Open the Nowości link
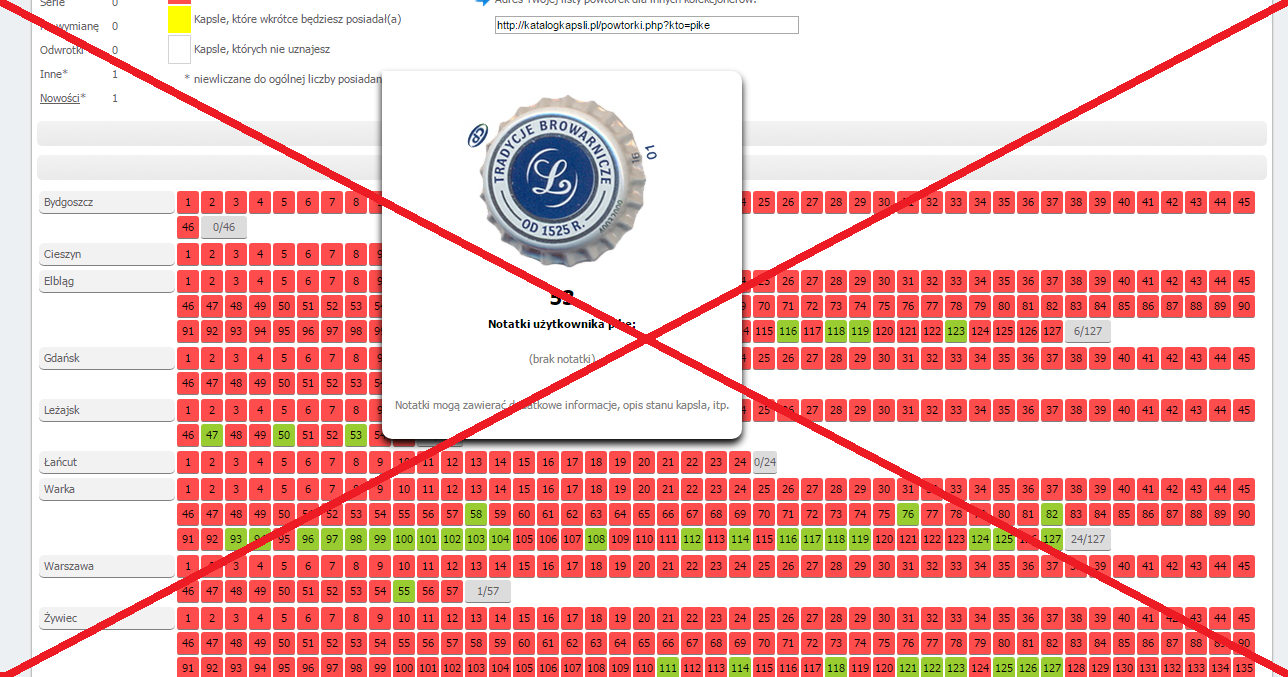 [x=59, y=98]
